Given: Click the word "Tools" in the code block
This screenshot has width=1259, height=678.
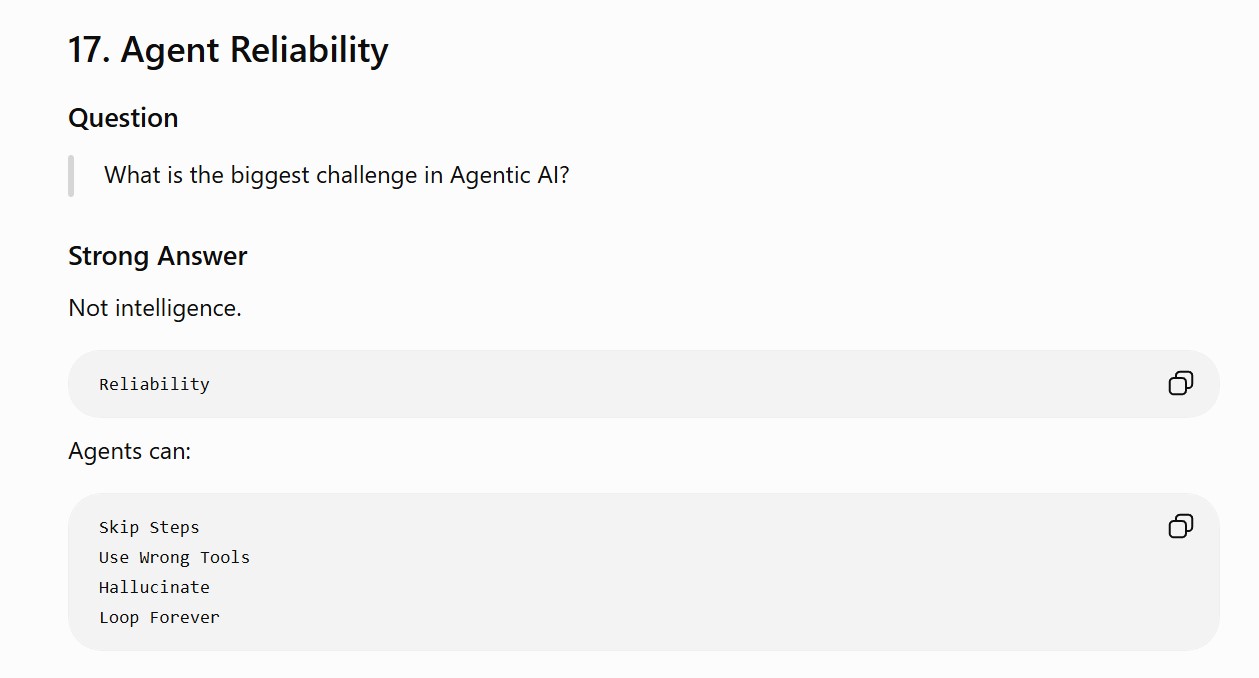Looking at the screenshot, I should point(225,558).
